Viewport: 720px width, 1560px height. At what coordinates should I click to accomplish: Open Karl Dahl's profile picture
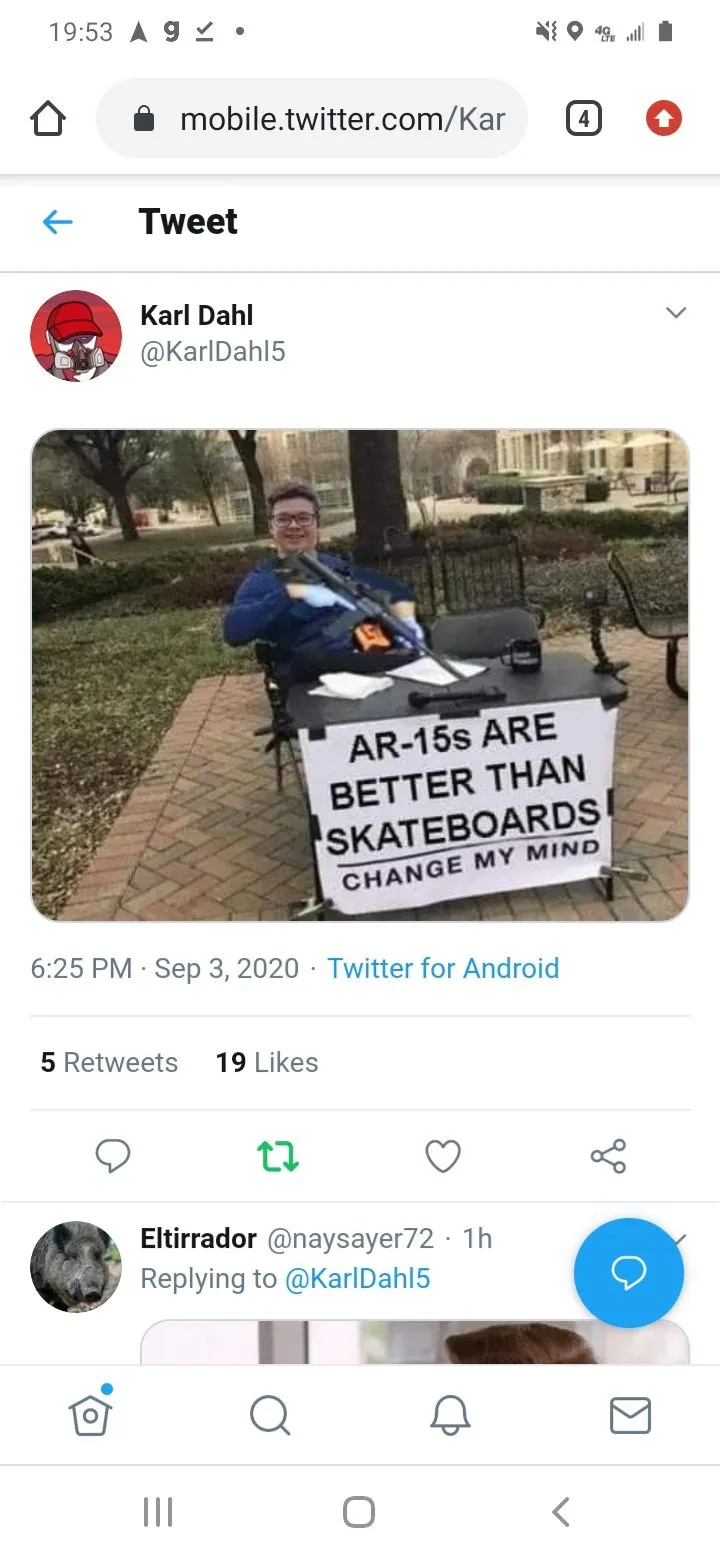point(76,336)
